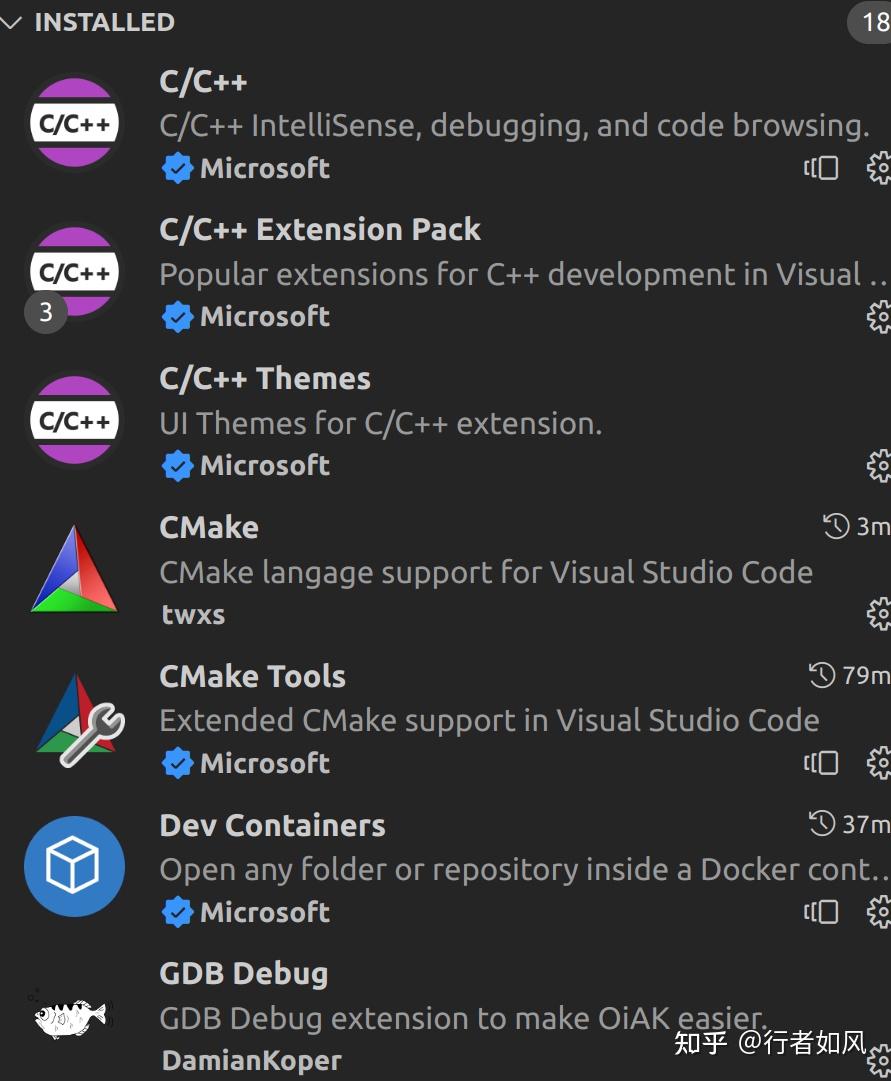Click the DamianKoper publisher name

click(x=251, y=1061)
